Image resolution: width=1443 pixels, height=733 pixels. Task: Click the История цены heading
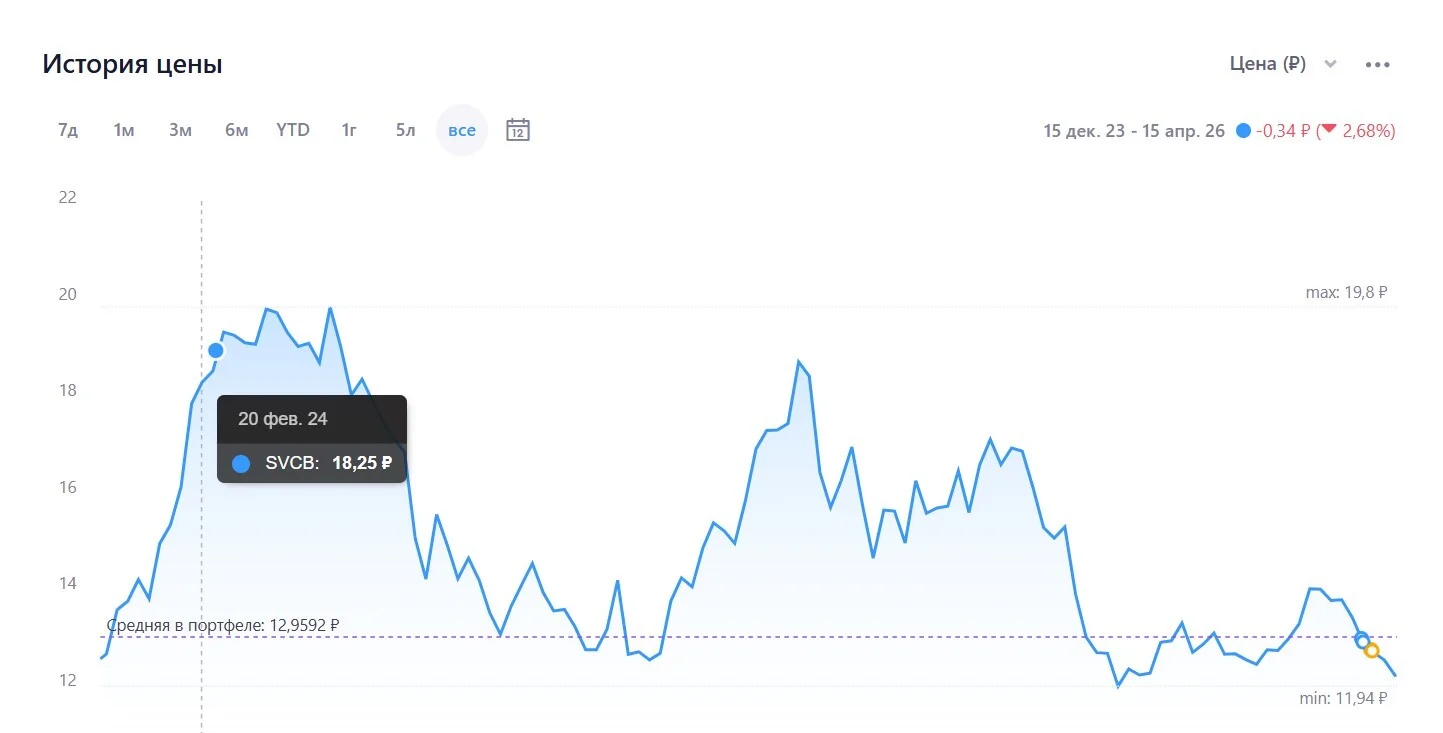click(132, 64)
